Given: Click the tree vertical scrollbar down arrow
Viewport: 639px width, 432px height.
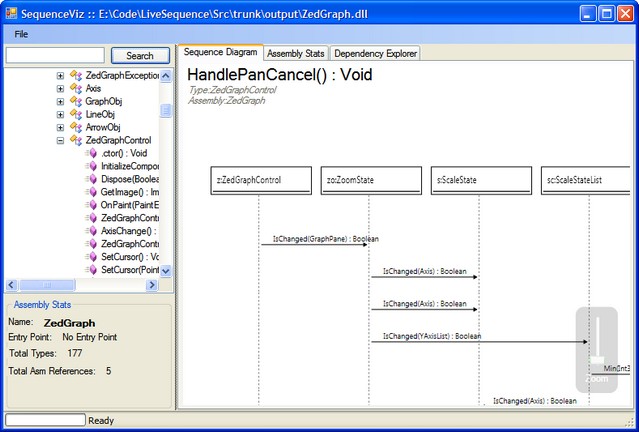Looking at the screenshot, I should pyautogui.click(x=166, y=271).
